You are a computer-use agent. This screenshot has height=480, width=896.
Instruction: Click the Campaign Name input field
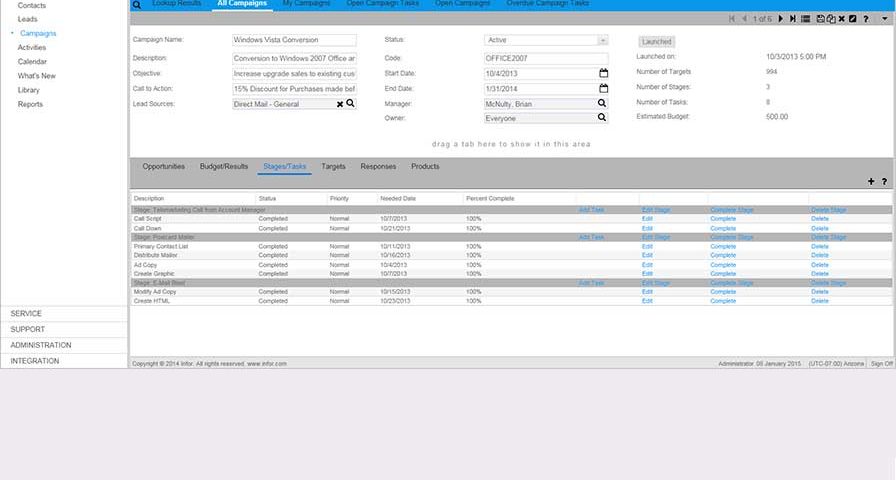click(294, 40)
